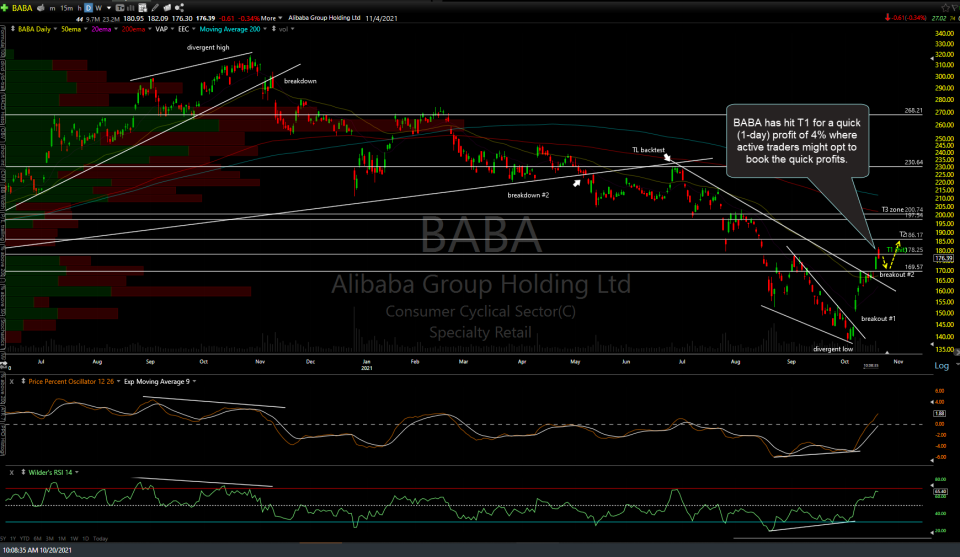Select the YTD time range
The image size is (960, 557).
(24, 539)
